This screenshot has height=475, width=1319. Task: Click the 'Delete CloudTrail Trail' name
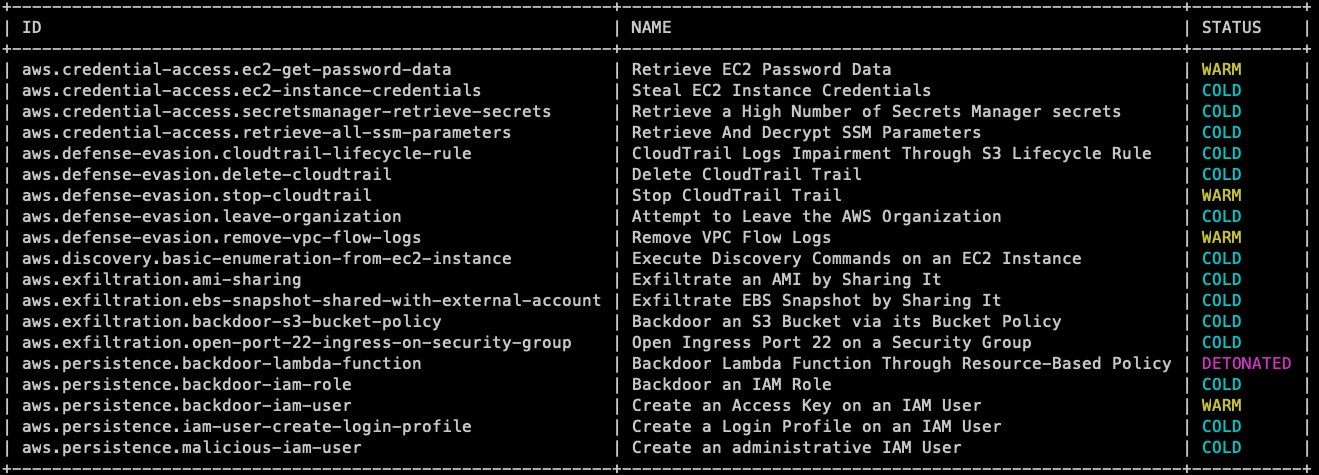point(746,175)
